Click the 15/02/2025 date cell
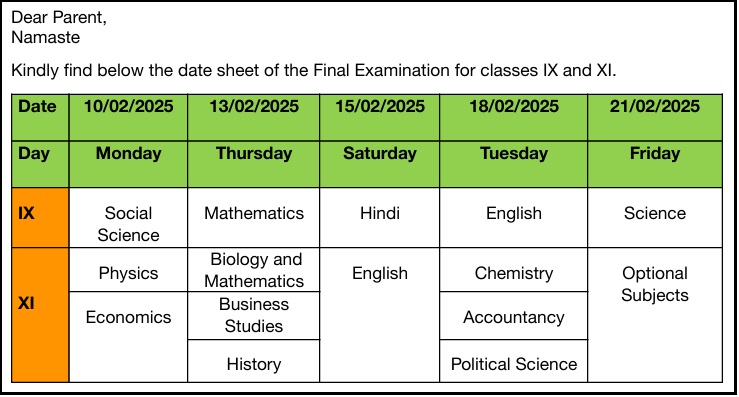 pyautogui.click(x=379, y=117)
